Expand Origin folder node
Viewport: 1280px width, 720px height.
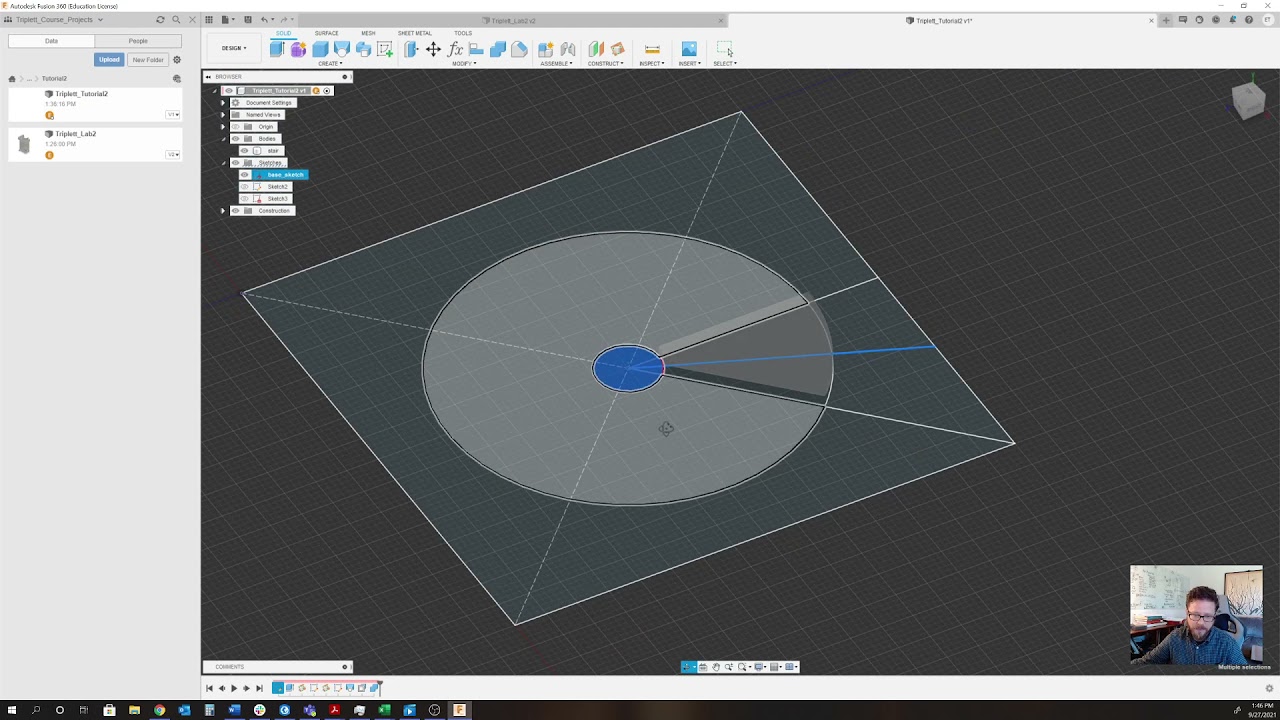[x=223, y=127]
